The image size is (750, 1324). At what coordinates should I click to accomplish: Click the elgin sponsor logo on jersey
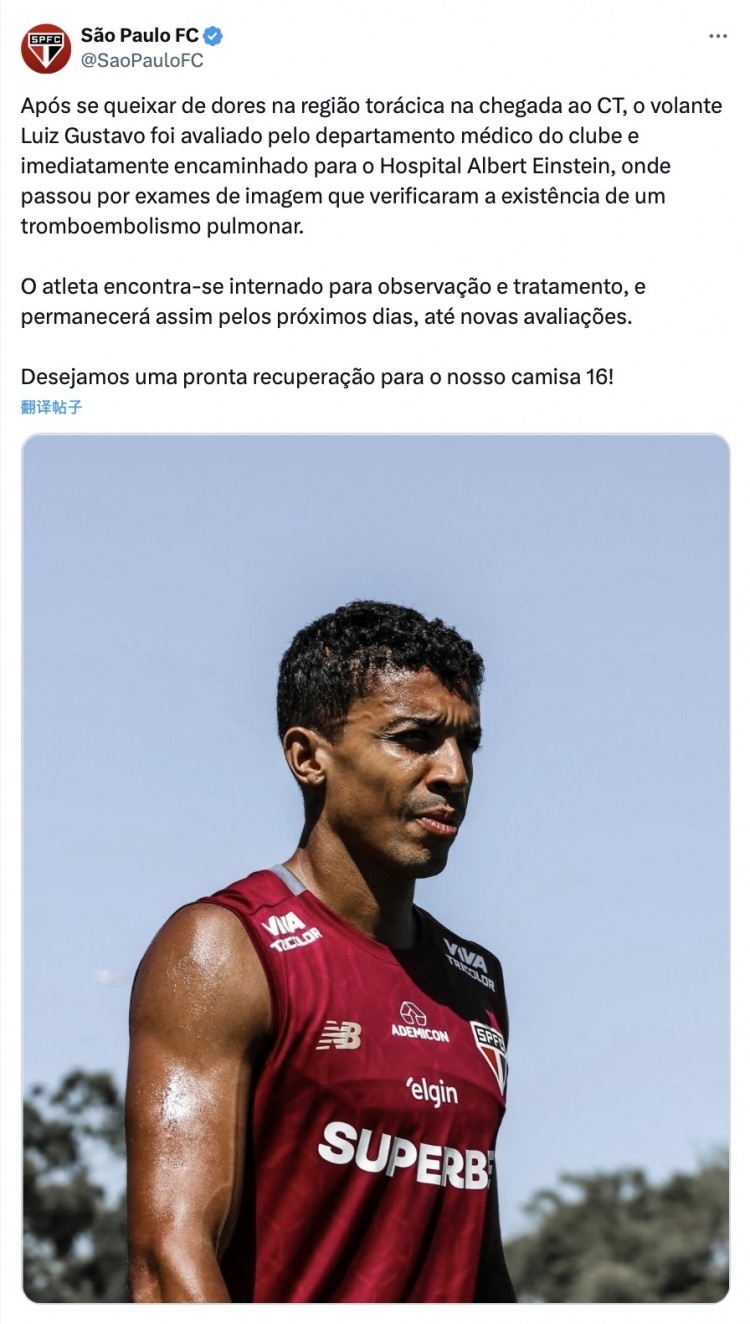click(x=432, y=1090)
